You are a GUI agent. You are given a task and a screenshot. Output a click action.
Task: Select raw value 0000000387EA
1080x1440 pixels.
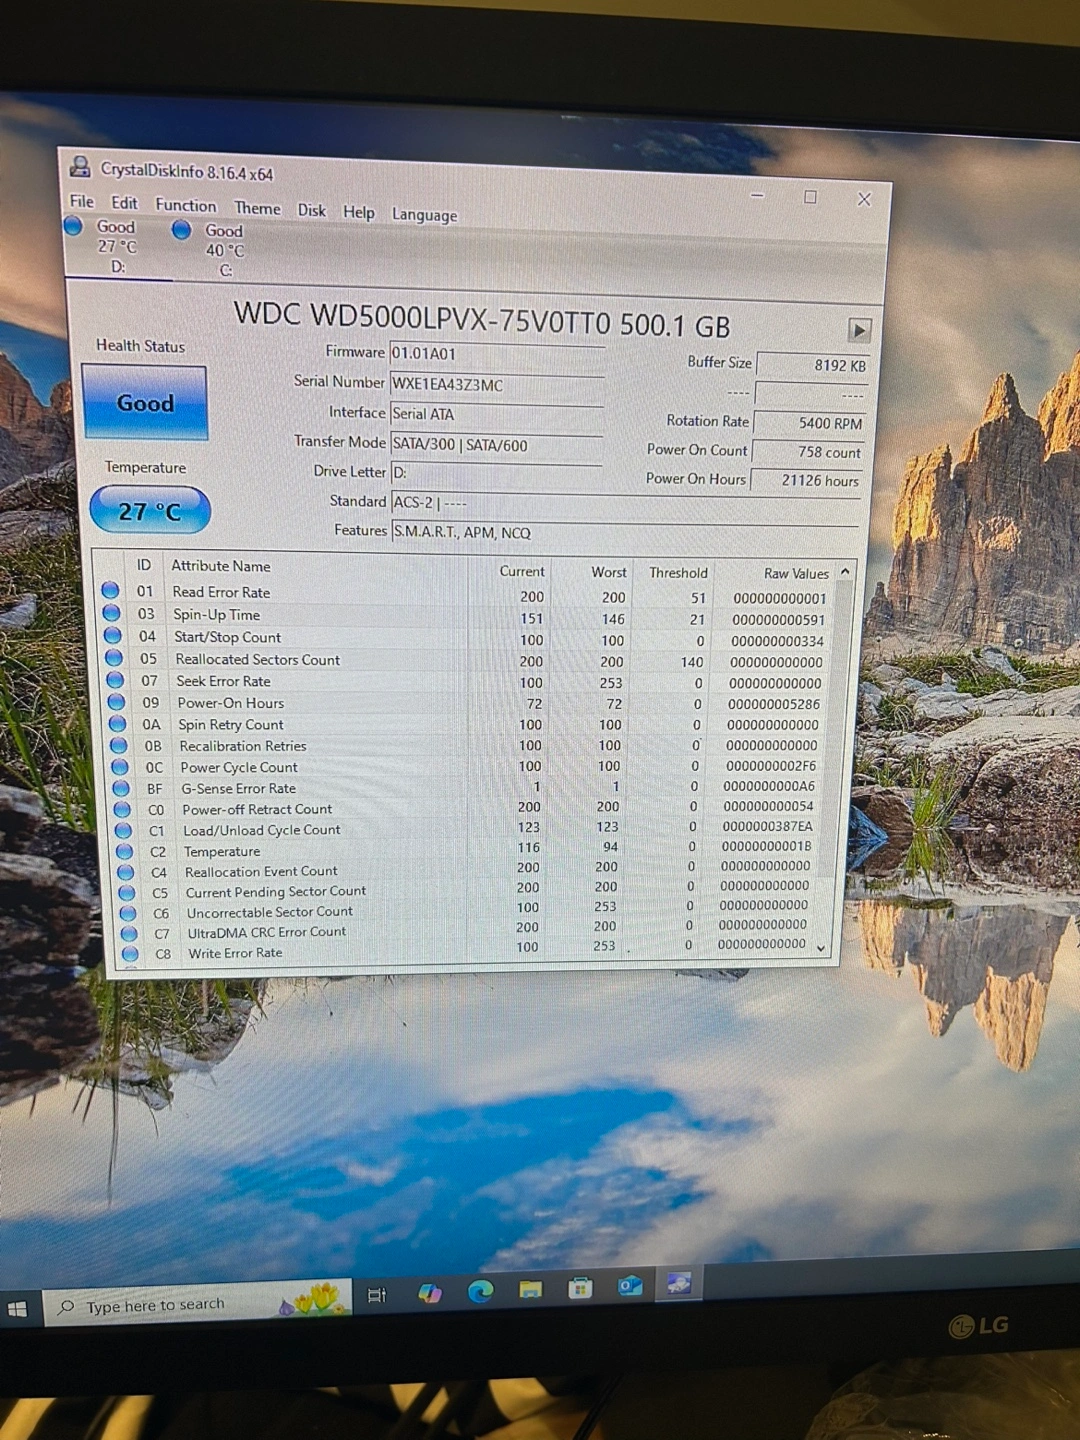pyautogui.click(x=768, y=827)
